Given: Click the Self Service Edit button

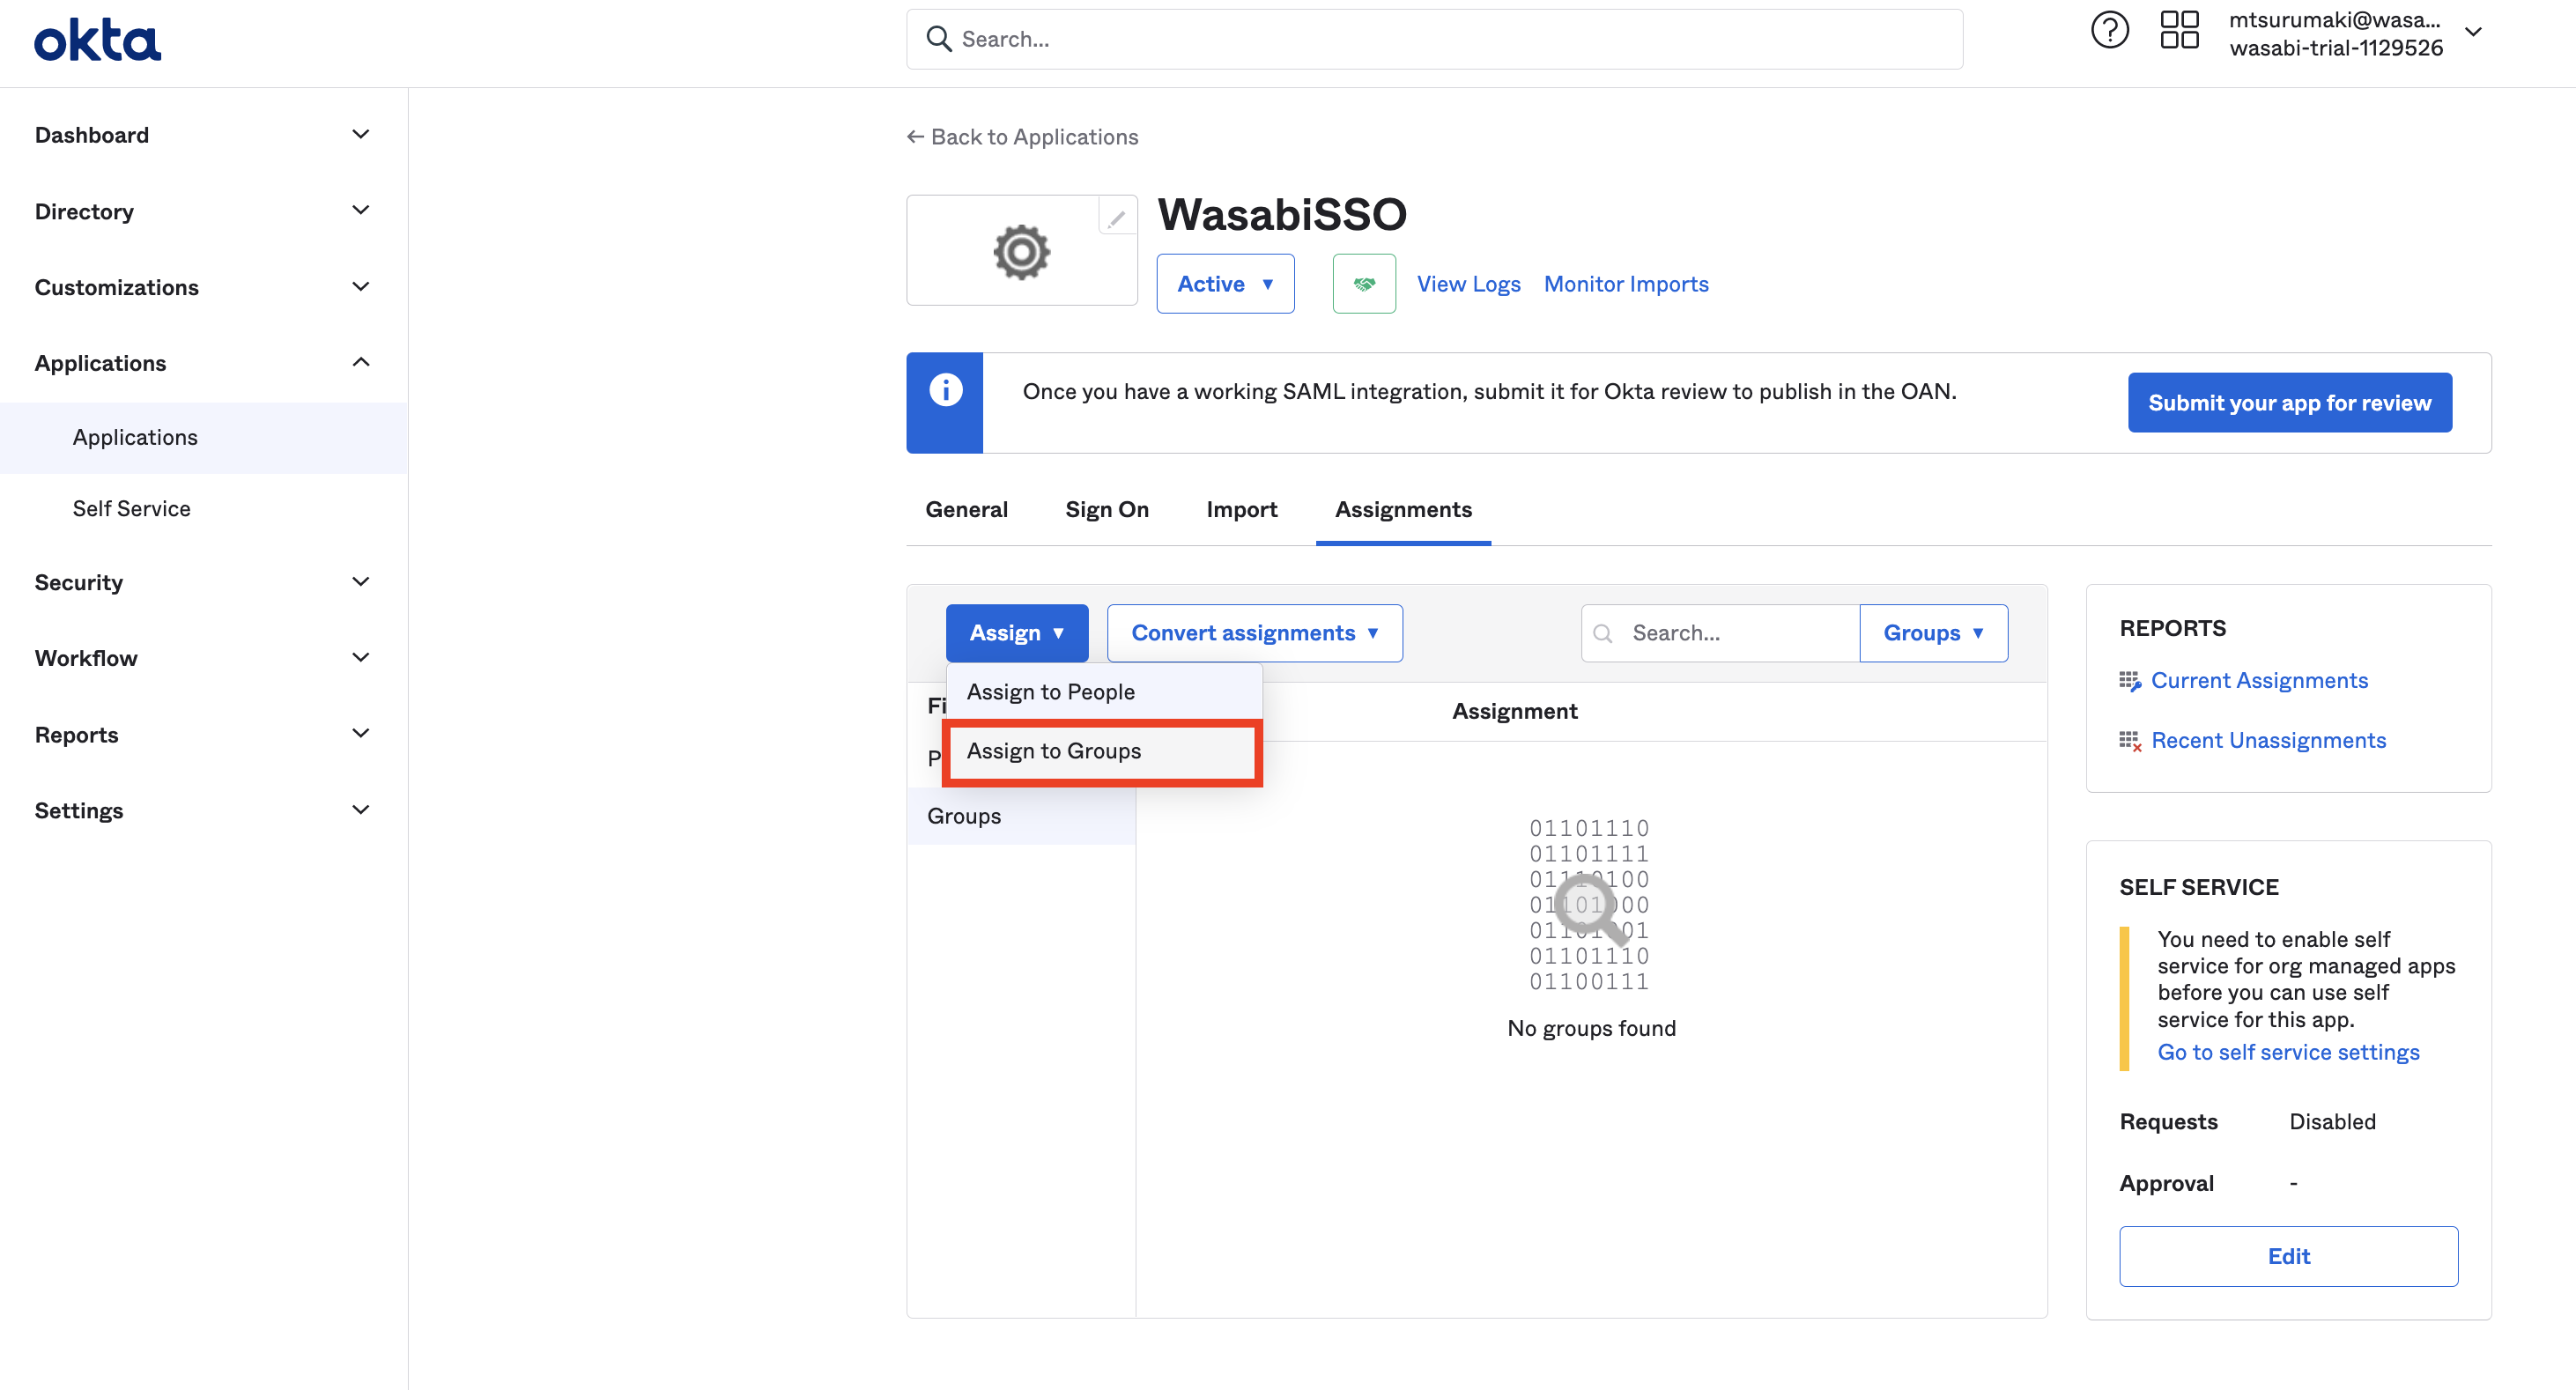Looking at the screenshot, I should pos(2288,1257).
